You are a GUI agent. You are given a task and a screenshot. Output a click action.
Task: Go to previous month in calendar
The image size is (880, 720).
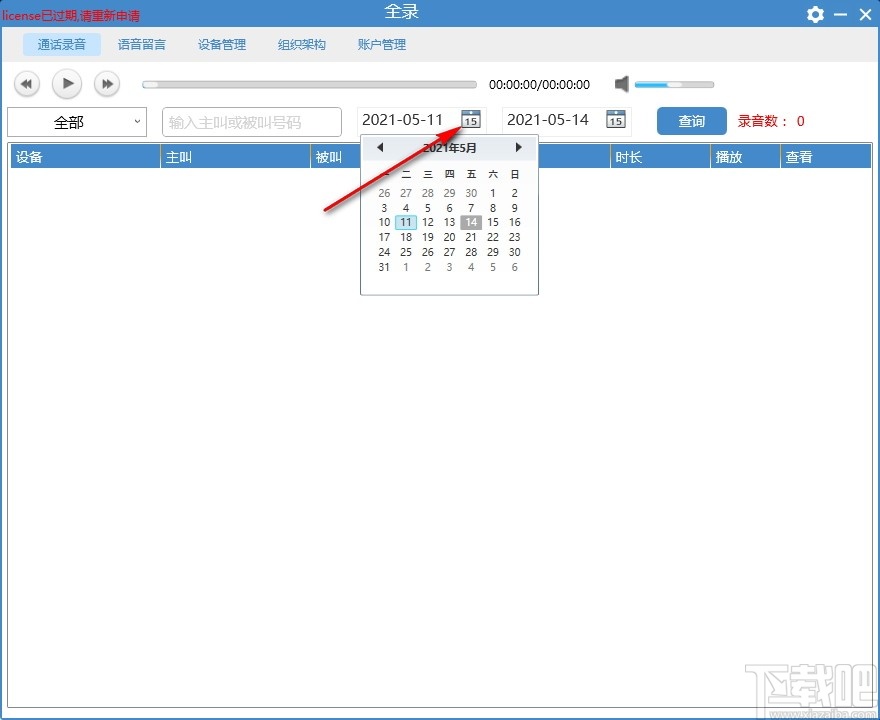tap(380, 147)
